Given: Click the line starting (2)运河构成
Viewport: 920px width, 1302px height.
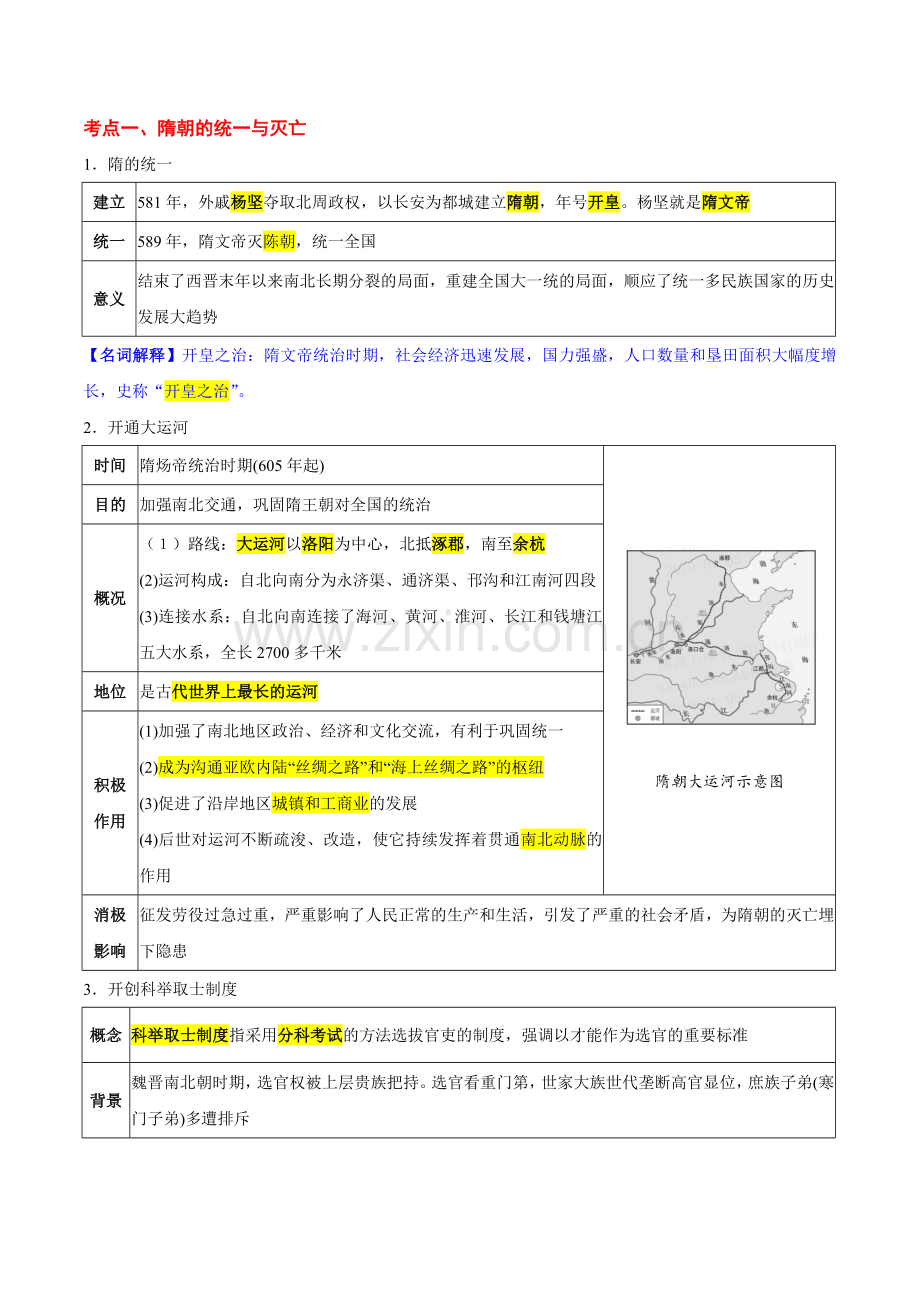Looking at the screenshot, I should [x=368, y=580].
